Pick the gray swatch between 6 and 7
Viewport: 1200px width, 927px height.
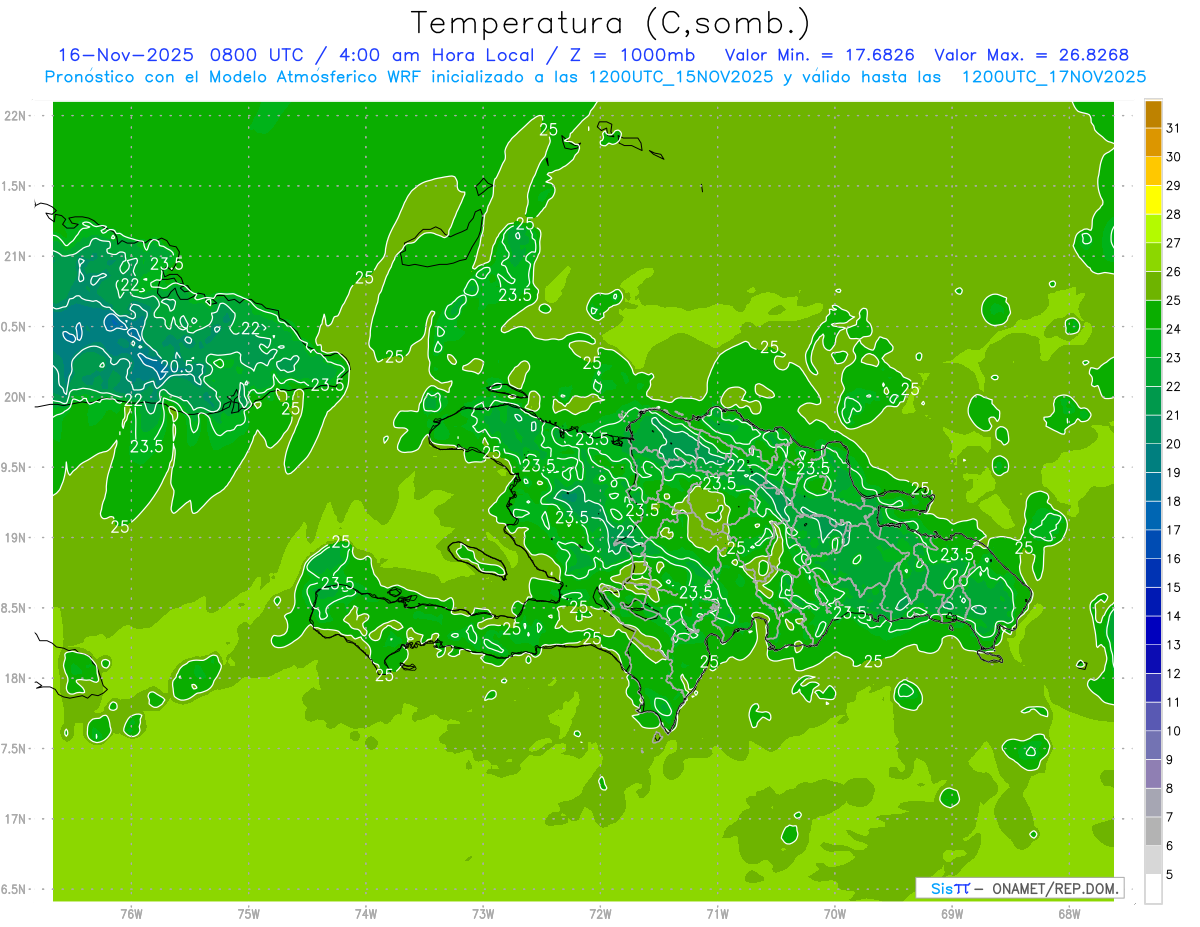pyautogui.click(x=1153, y=832)
